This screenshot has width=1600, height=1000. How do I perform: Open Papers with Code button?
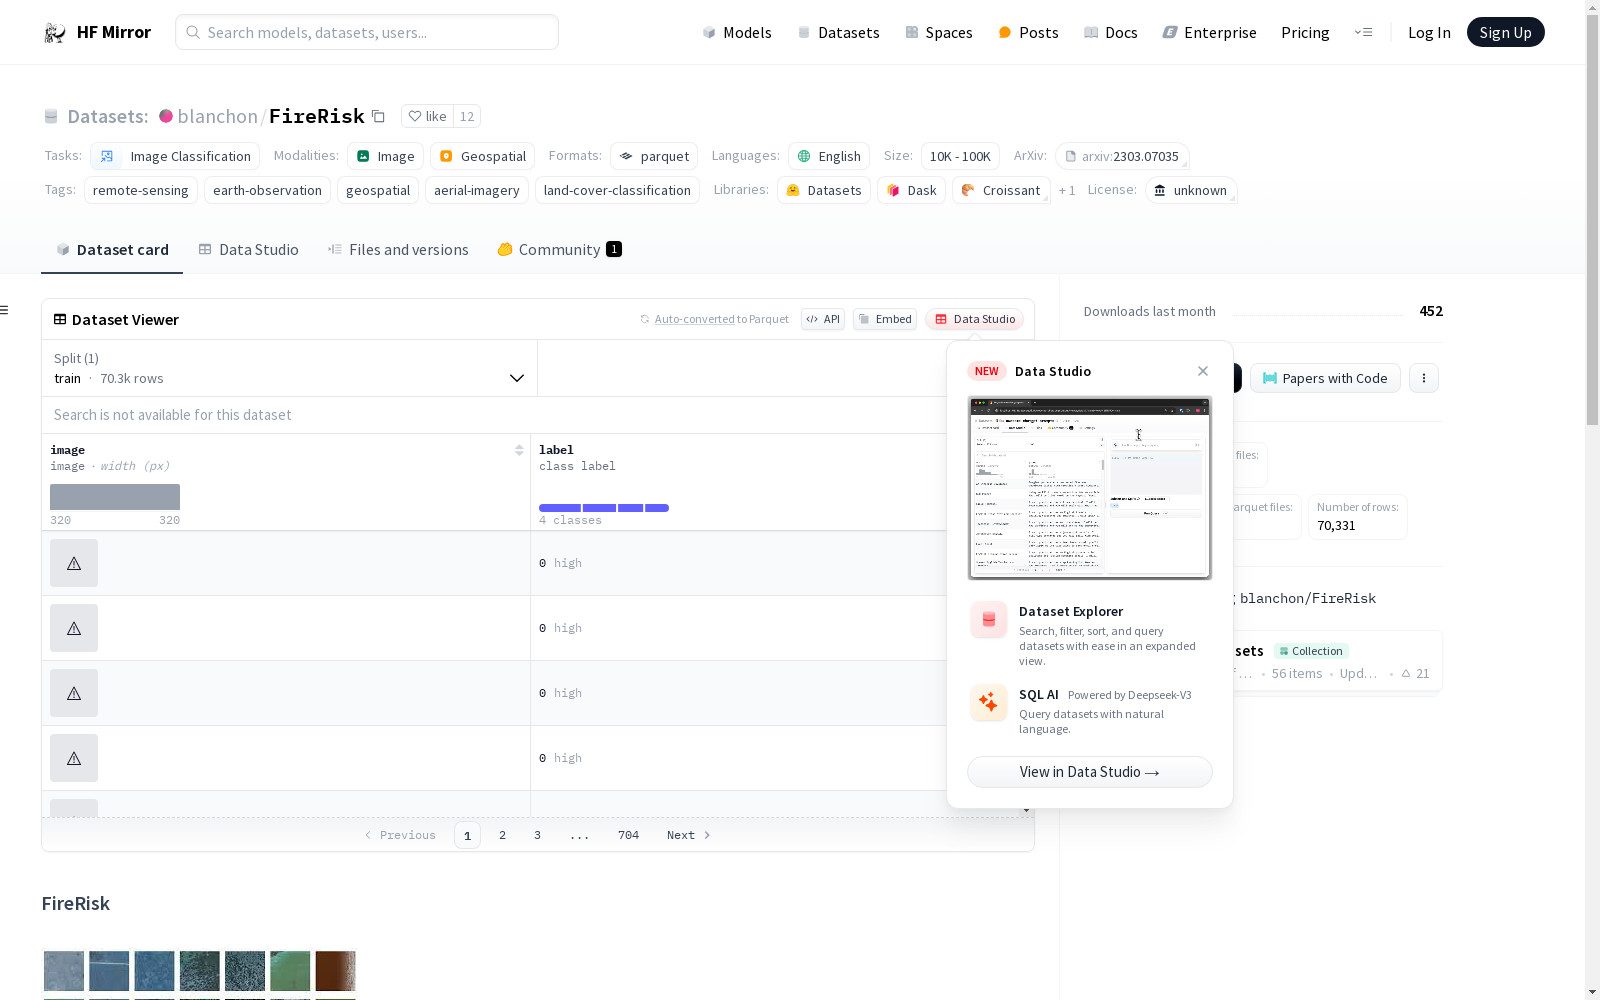1325,378
